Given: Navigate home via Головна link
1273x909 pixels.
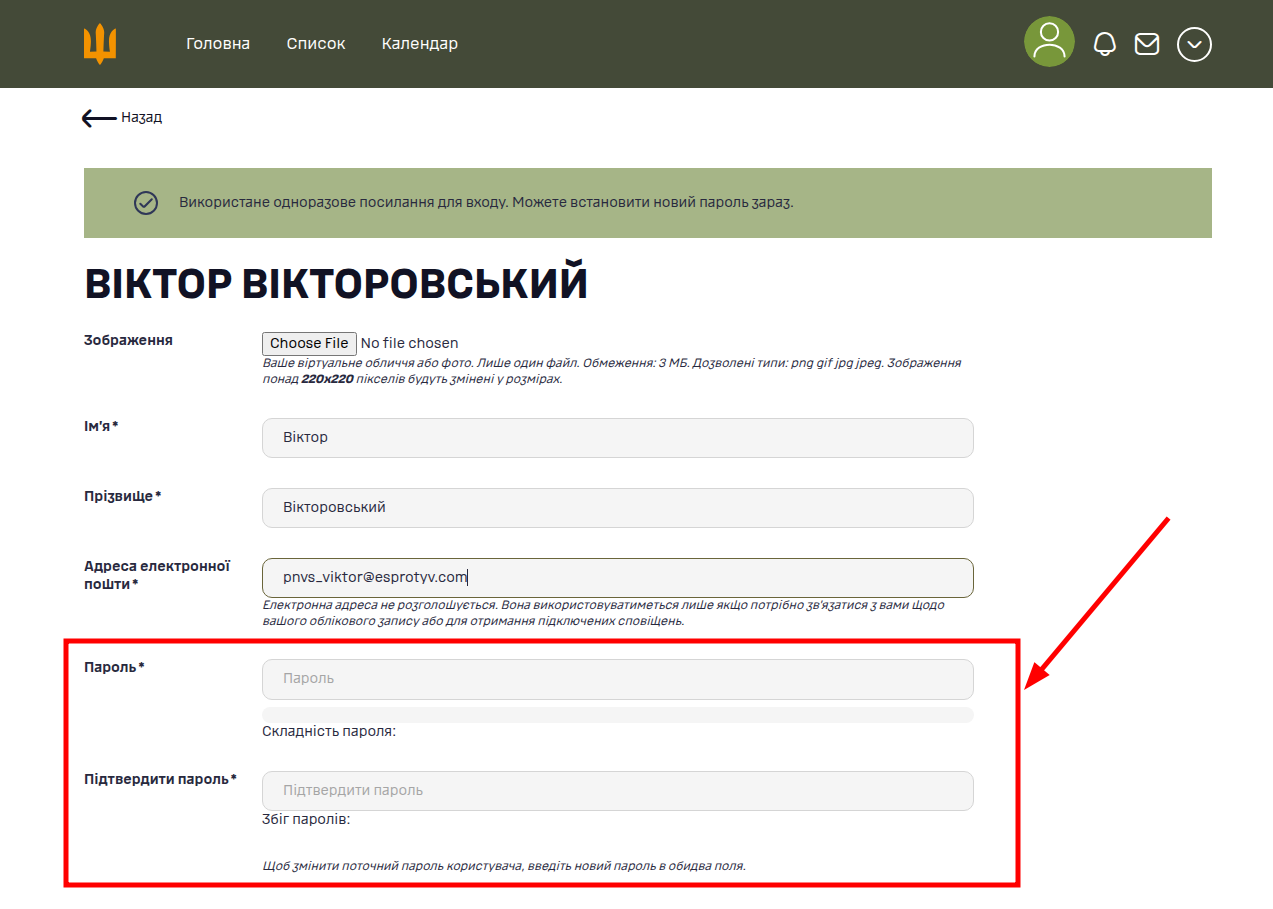Looking at the screenshot, I should (x=218, y=43).
